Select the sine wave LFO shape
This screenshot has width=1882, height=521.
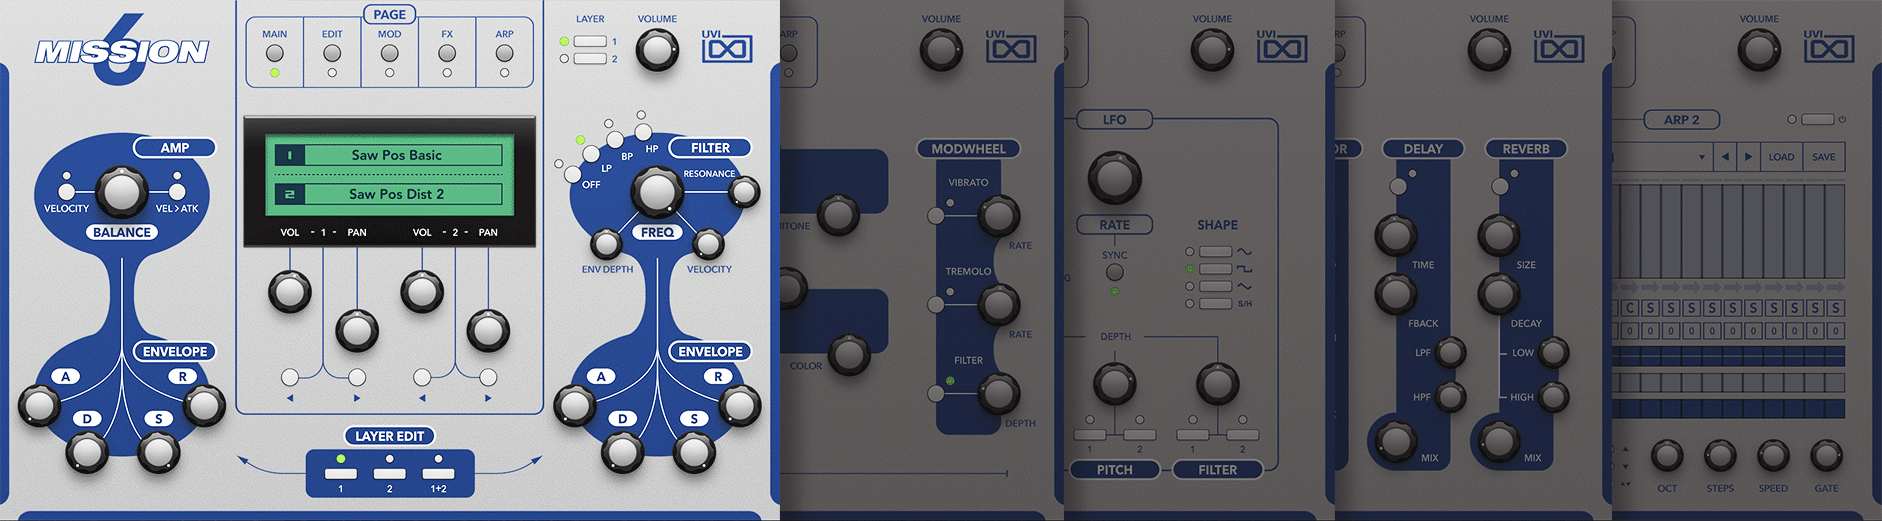[x=1216, y=252]
